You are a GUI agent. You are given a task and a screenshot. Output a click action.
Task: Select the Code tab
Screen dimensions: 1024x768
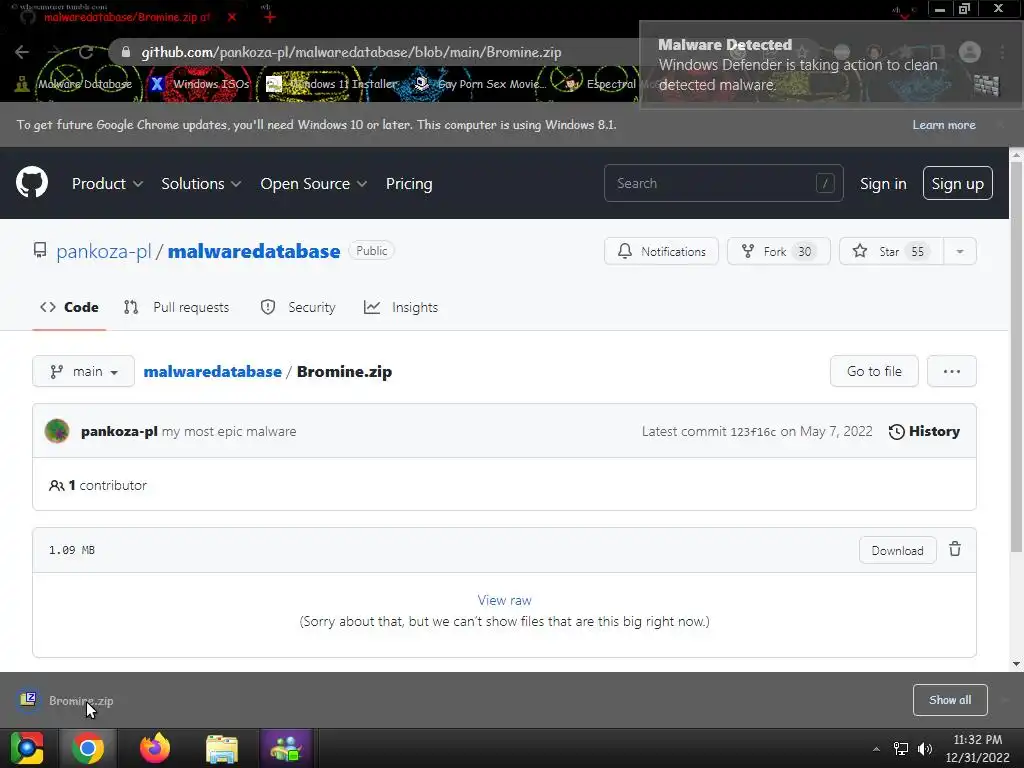pos(69,307)
